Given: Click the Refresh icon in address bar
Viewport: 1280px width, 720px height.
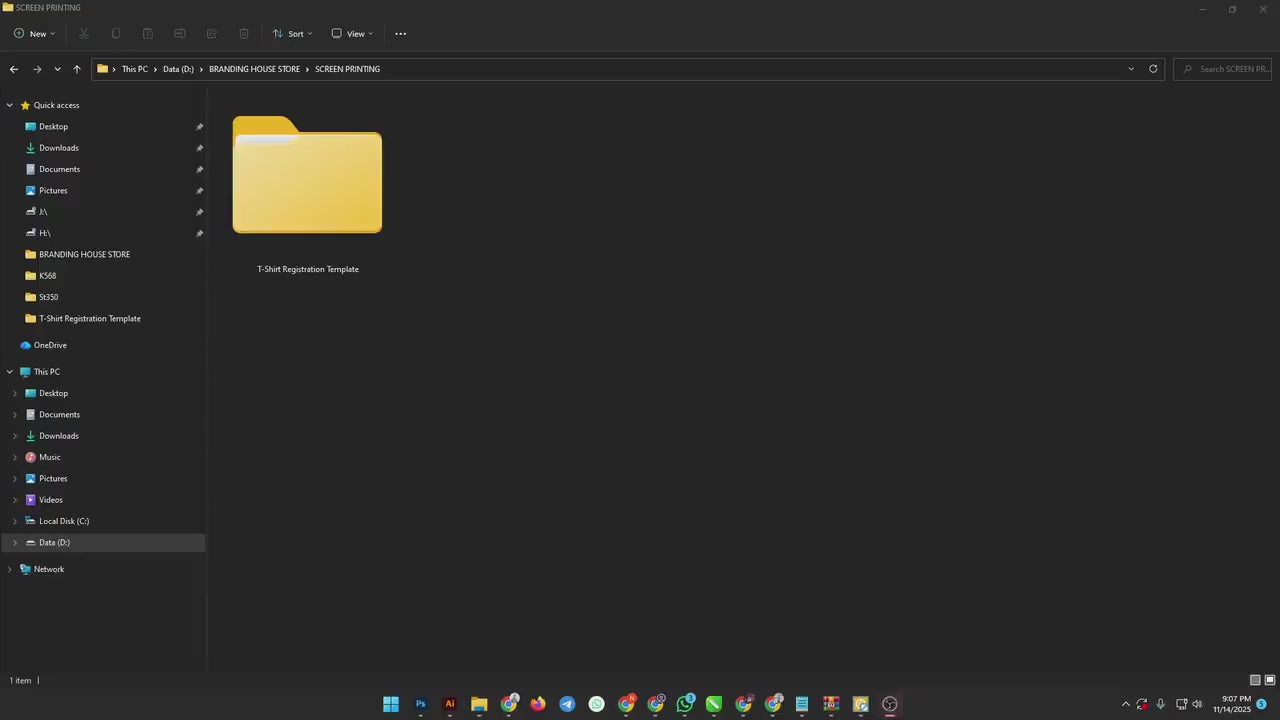Looking at the screenshot, I should 1153,69.
